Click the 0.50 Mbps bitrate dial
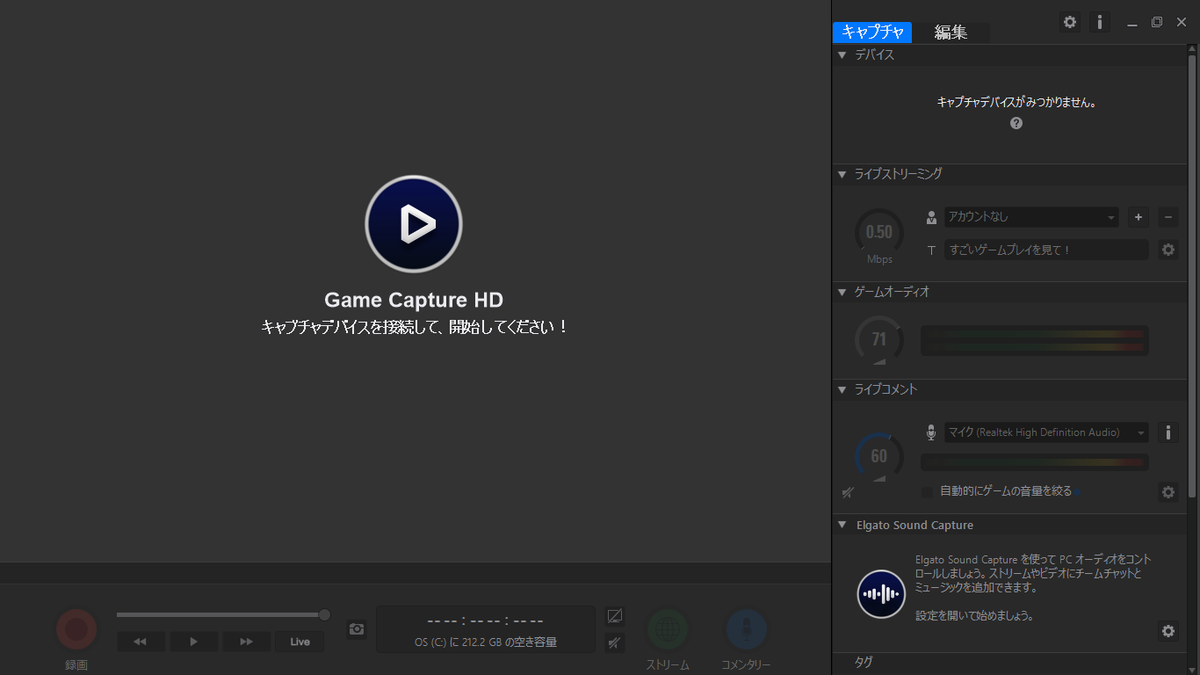This screenshot has width=1200, height=675. 879,232
